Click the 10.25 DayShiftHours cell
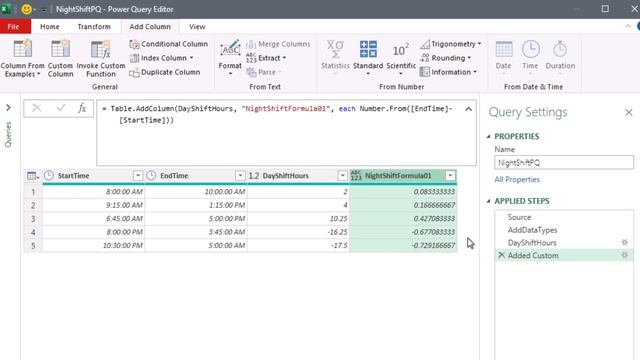The image size is (640, 360). 298,219
